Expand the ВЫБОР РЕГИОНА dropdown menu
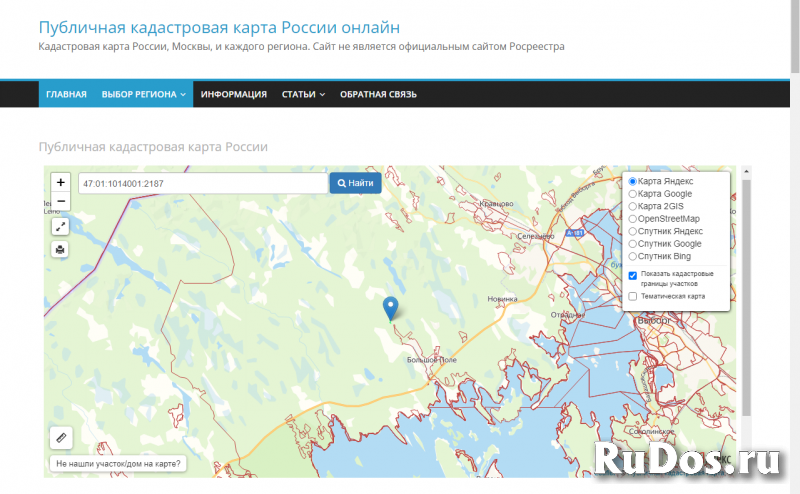The height and width of the screenshot is (494, 800). 143,94
